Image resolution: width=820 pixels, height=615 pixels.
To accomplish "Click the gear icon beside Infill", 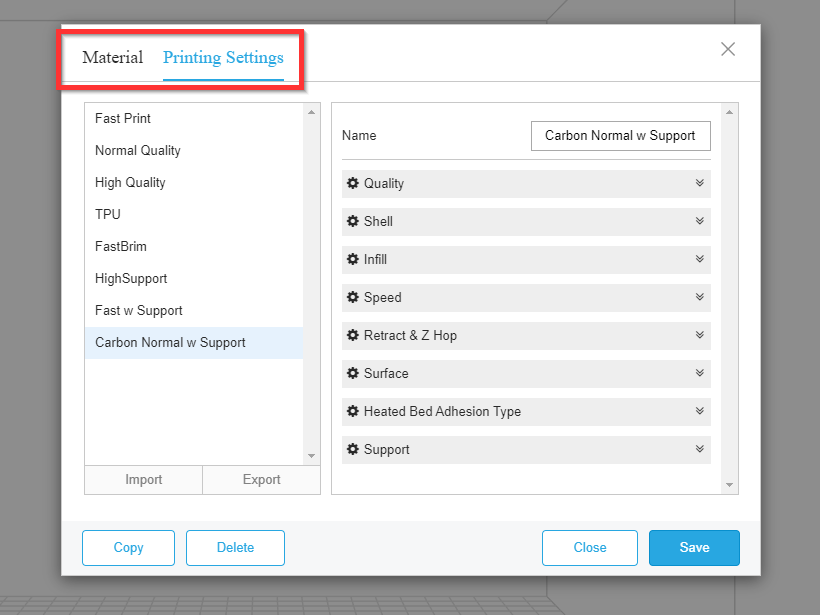I will tap(352, 259).
